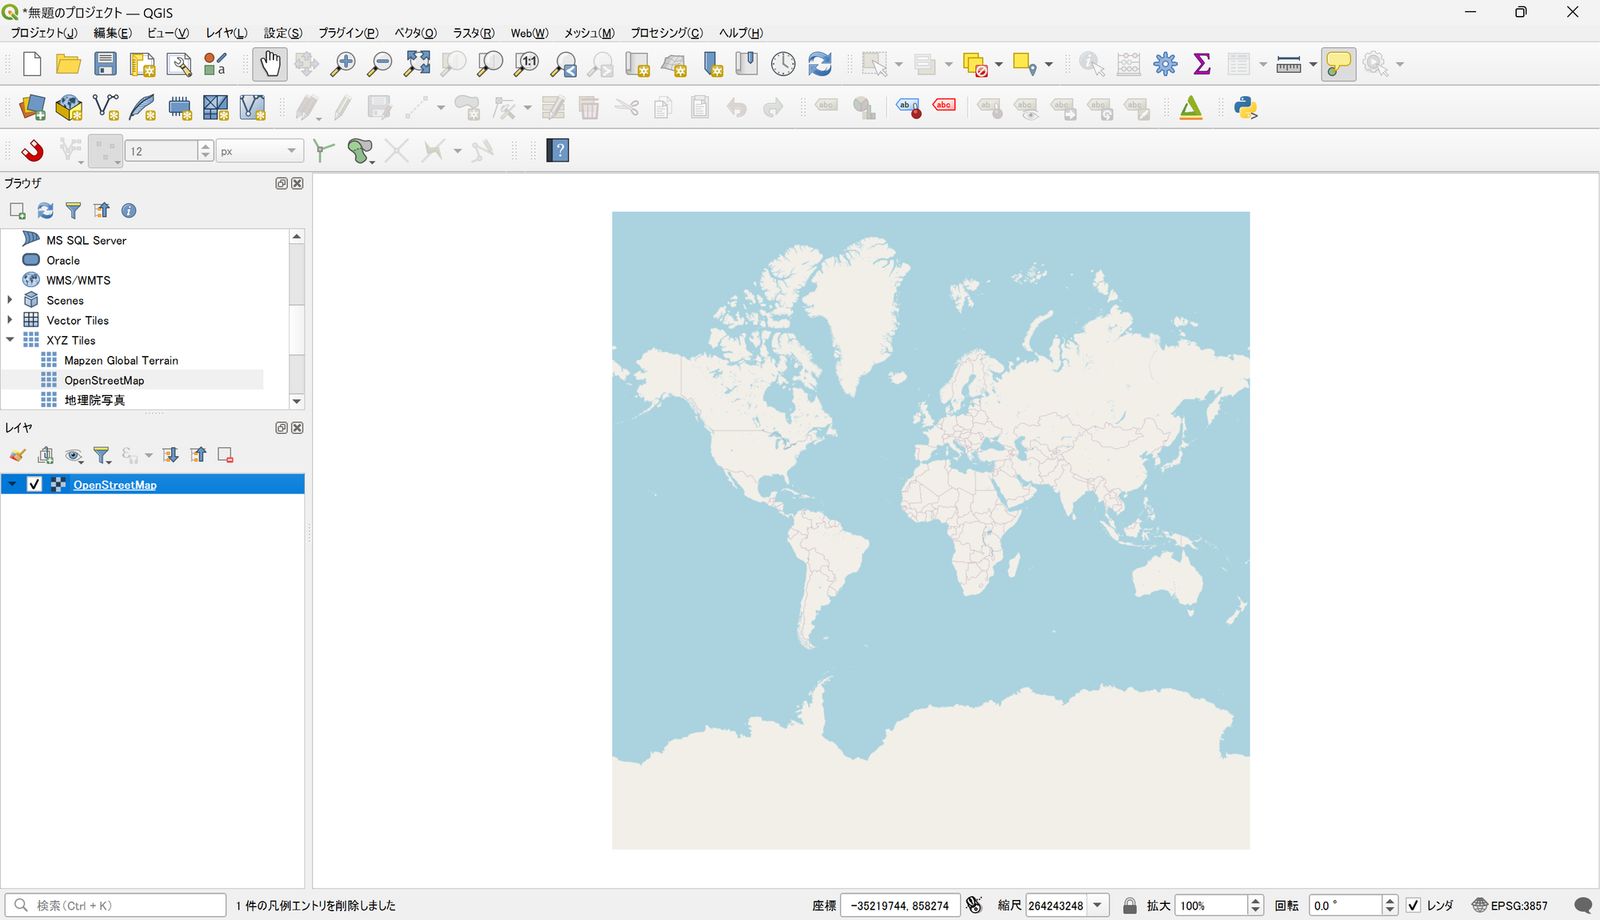The image size is (1600, 920).
Task: Open the px units dropdown
Action: 260,151
